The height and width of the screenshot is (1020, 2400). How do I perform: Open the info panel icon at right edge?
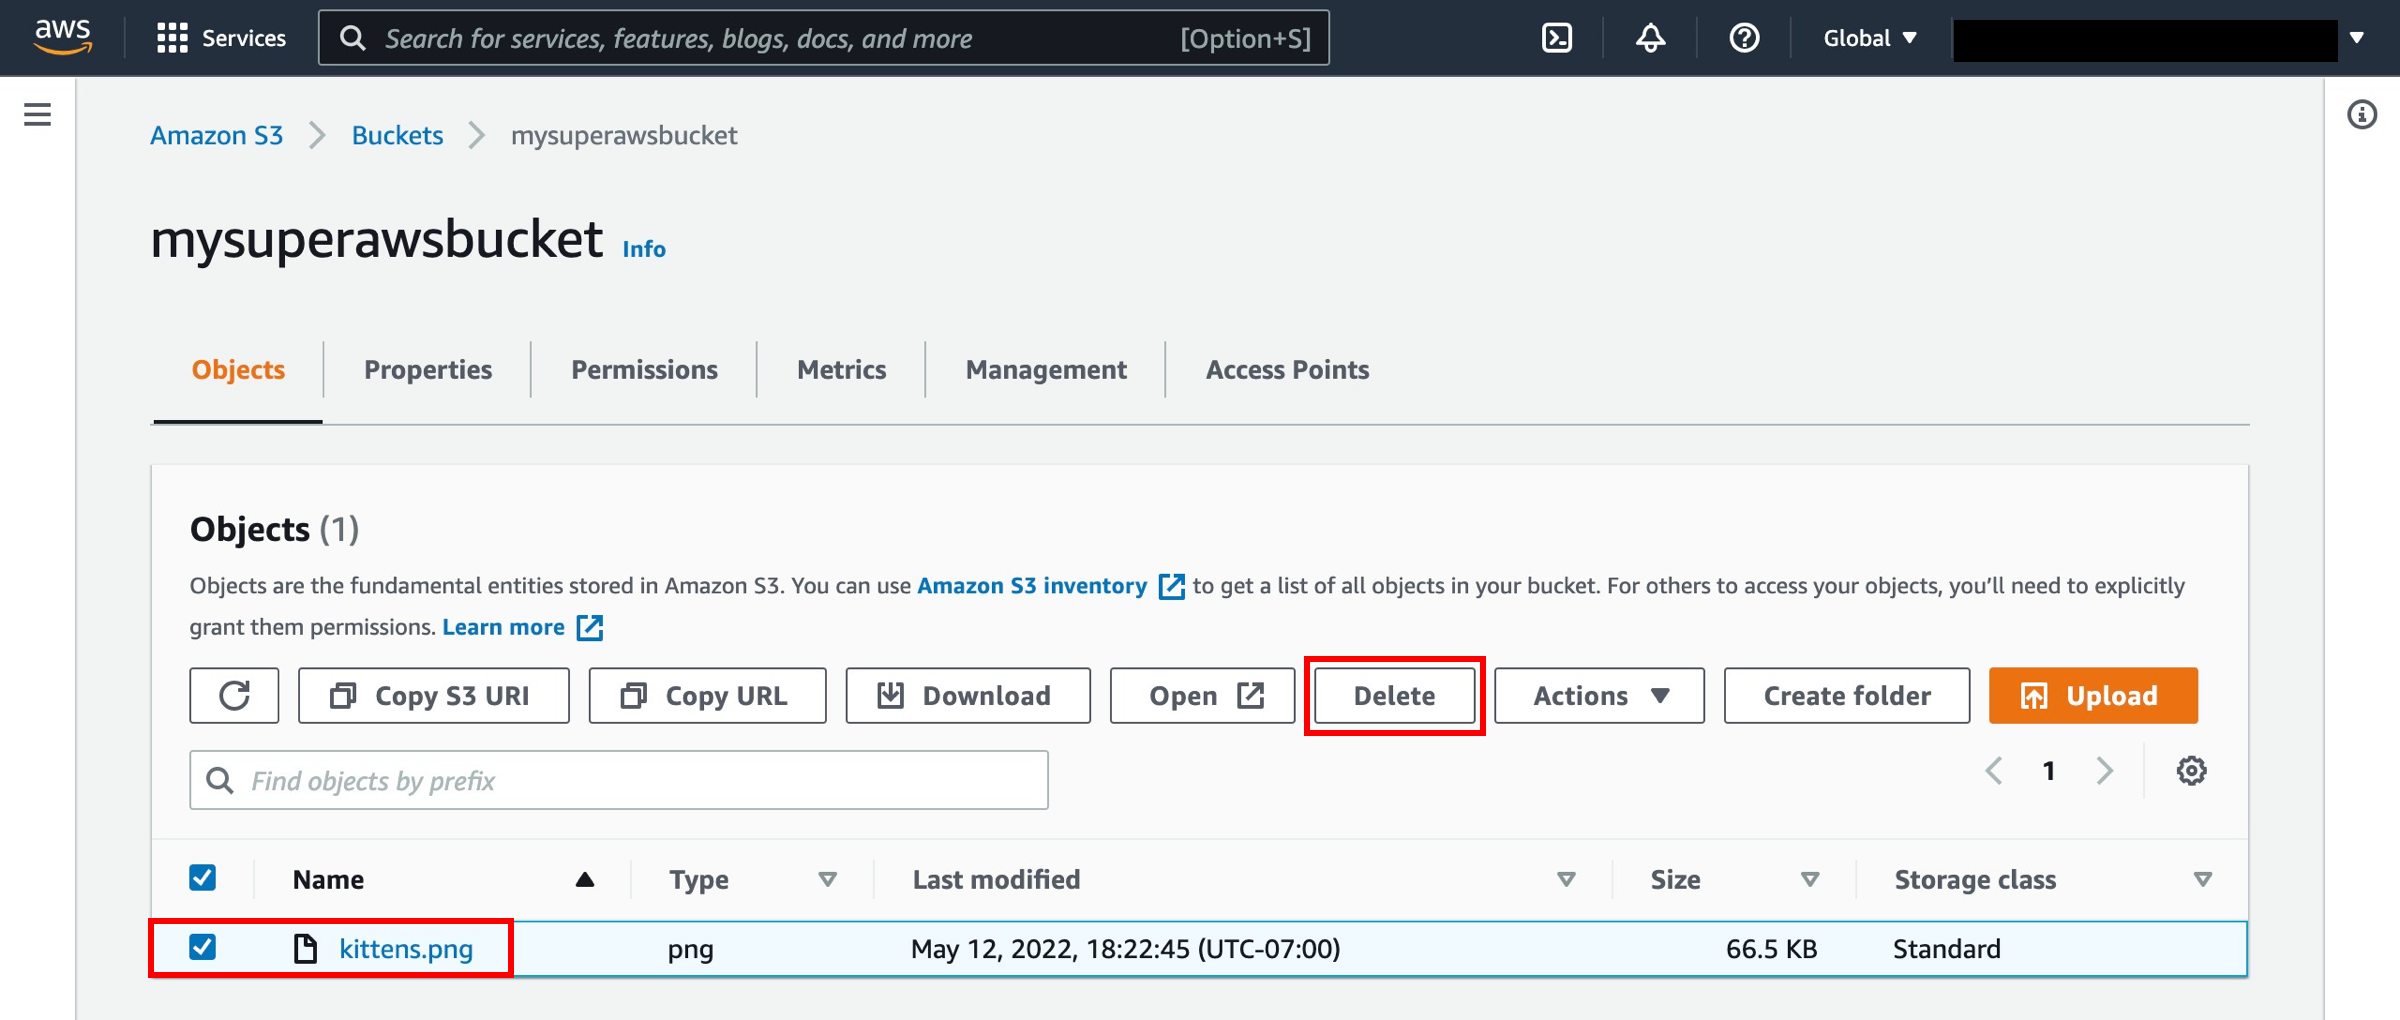point(2362,114)
